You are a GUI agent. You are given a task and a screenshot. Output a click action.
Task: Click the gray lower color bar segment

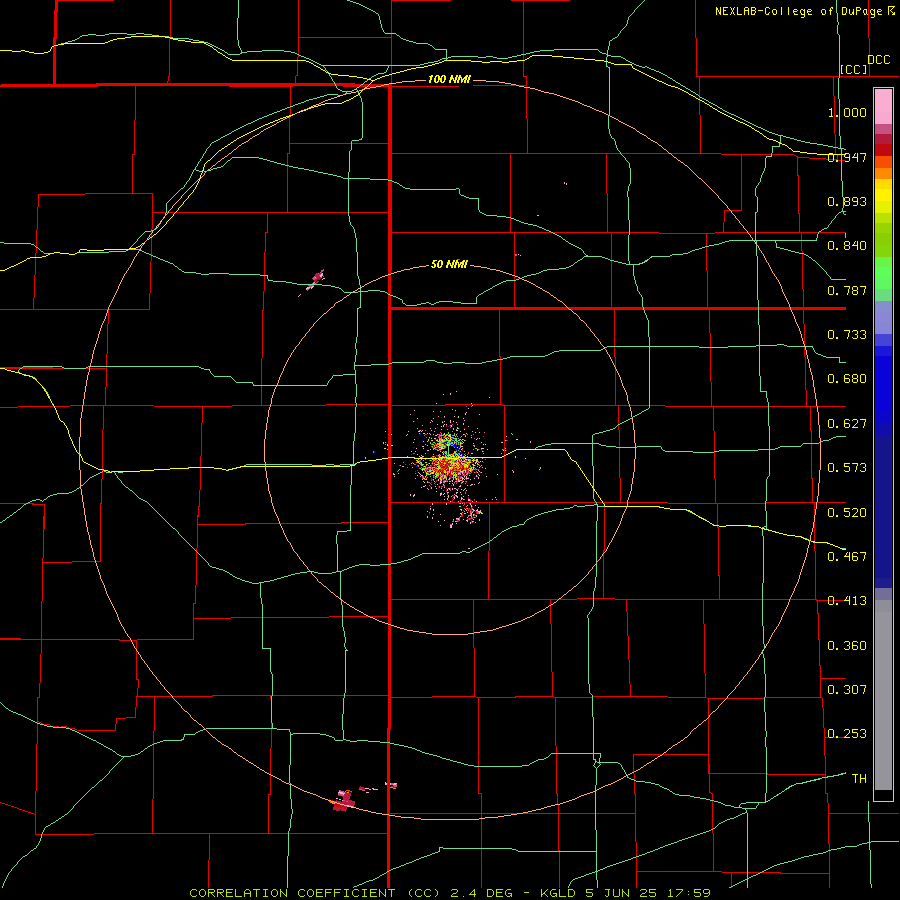[883, 695]
